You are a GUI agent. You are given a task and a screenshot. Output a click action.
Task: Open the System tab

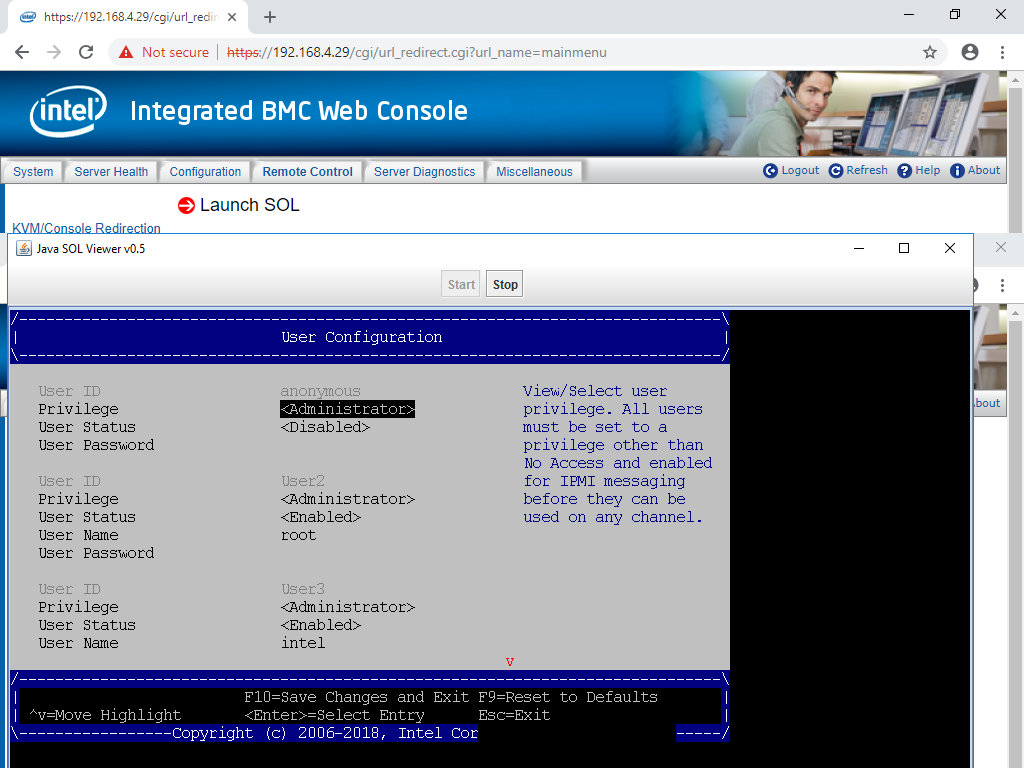pos(33,172)
